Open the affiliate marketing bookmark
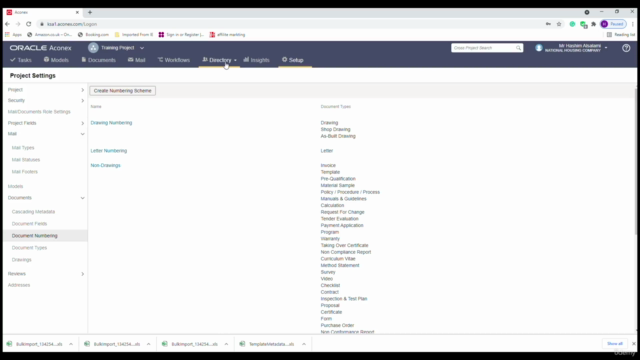This screenshot has width=640, height=360. click(x=227, y=35)
